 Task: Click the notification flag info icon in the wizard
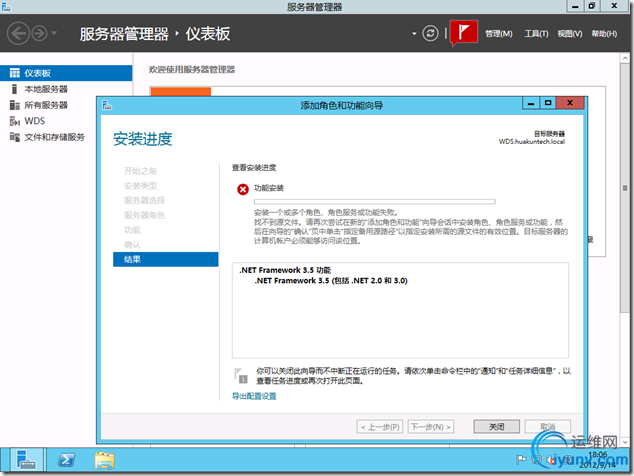click(241, 376)
